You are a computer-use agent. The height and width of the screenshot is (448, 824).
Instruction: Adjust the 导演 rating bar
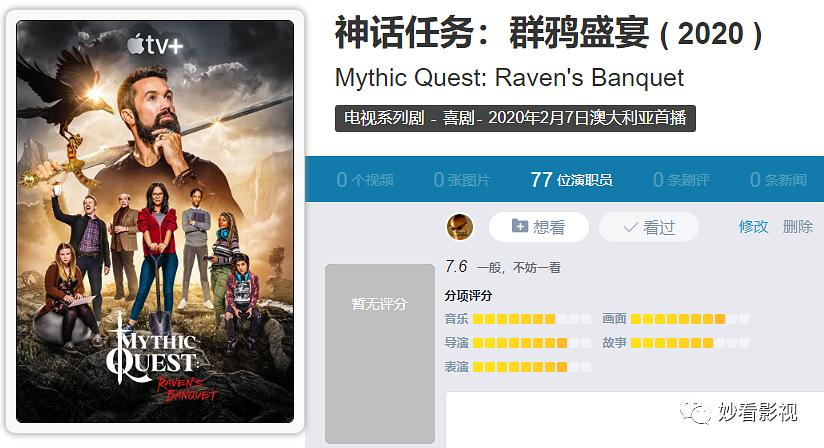(531, 343)
